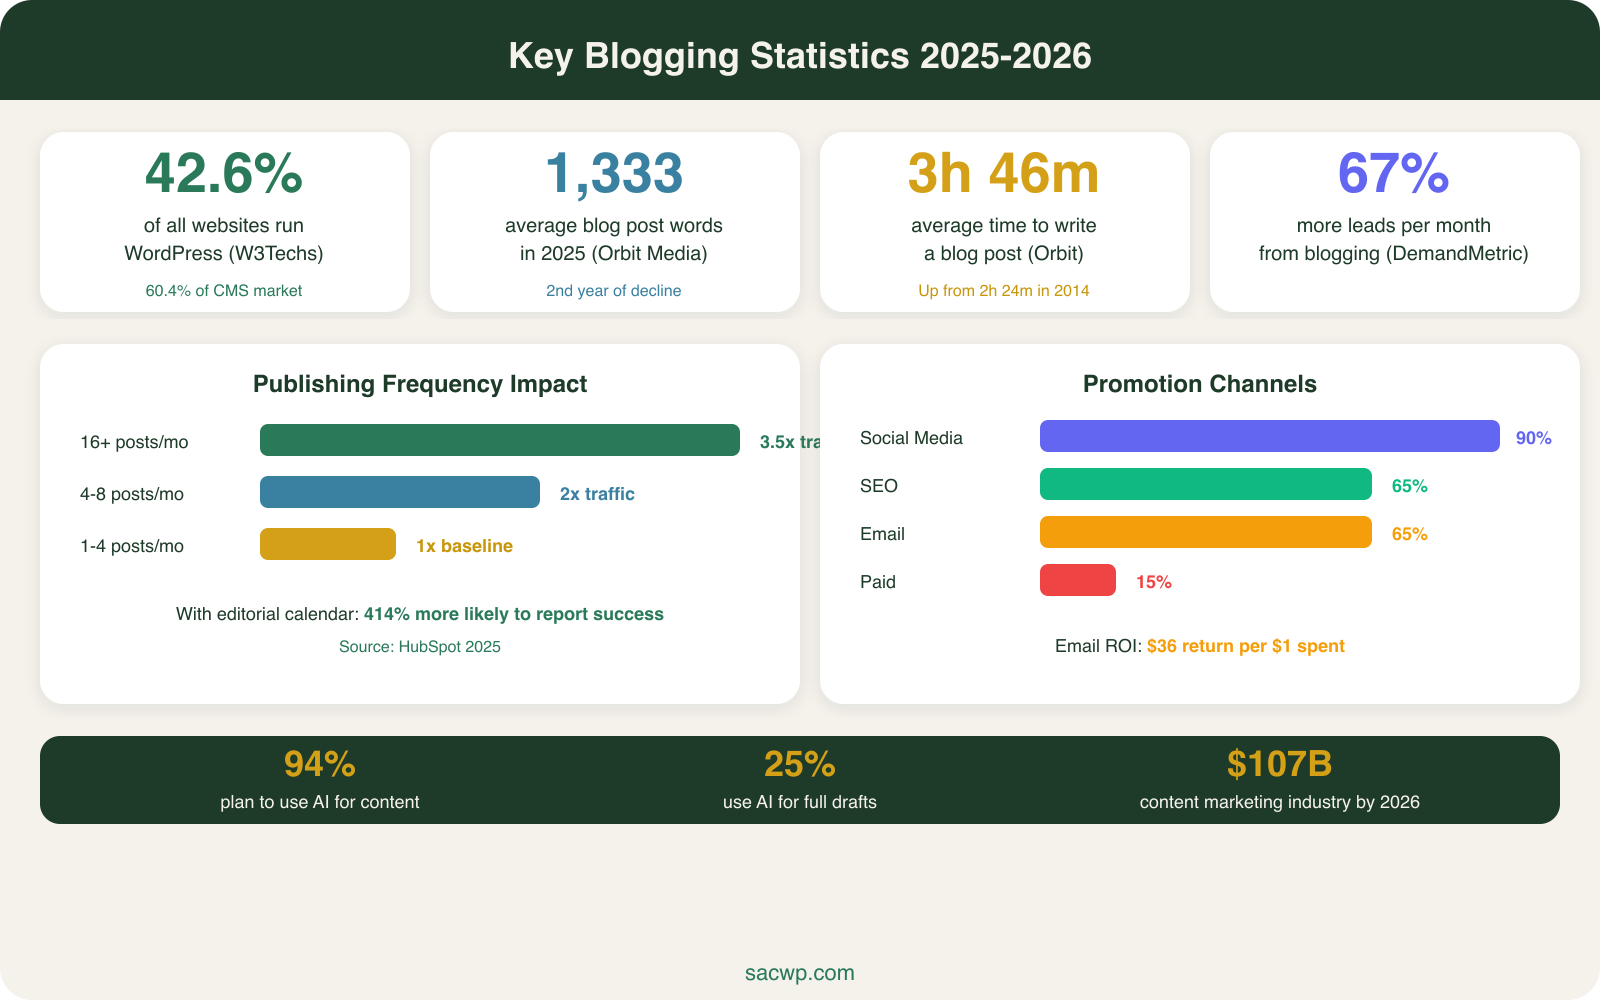This screenshot has width=1600, height=1000.
Task: Click the 42.6% WordPress statistic card
Action: [x=223, y=220]
